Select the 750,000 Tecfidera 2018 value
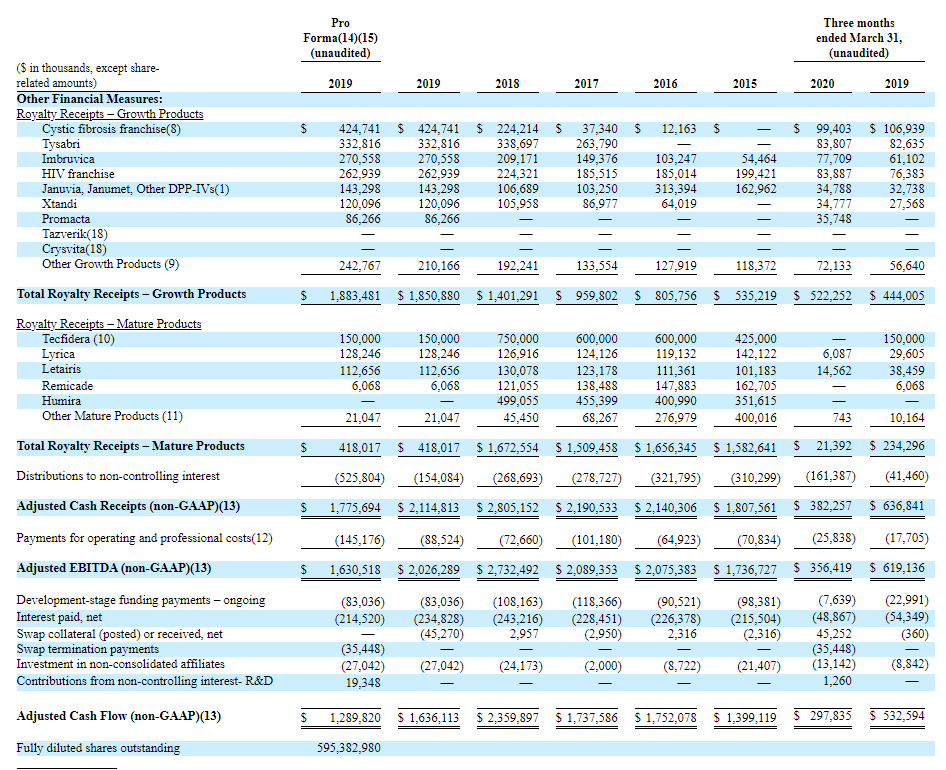This screenshot has width=946, height=770. point(518,339)
